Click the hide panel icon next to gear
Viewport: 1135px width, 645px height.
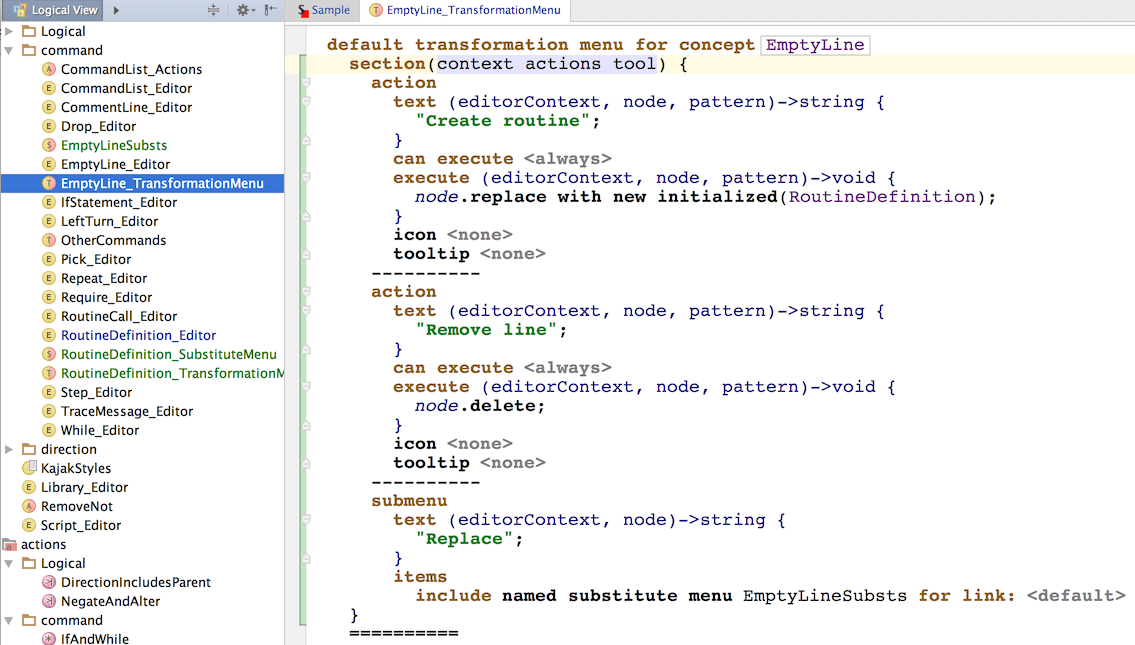click(271, 10)
